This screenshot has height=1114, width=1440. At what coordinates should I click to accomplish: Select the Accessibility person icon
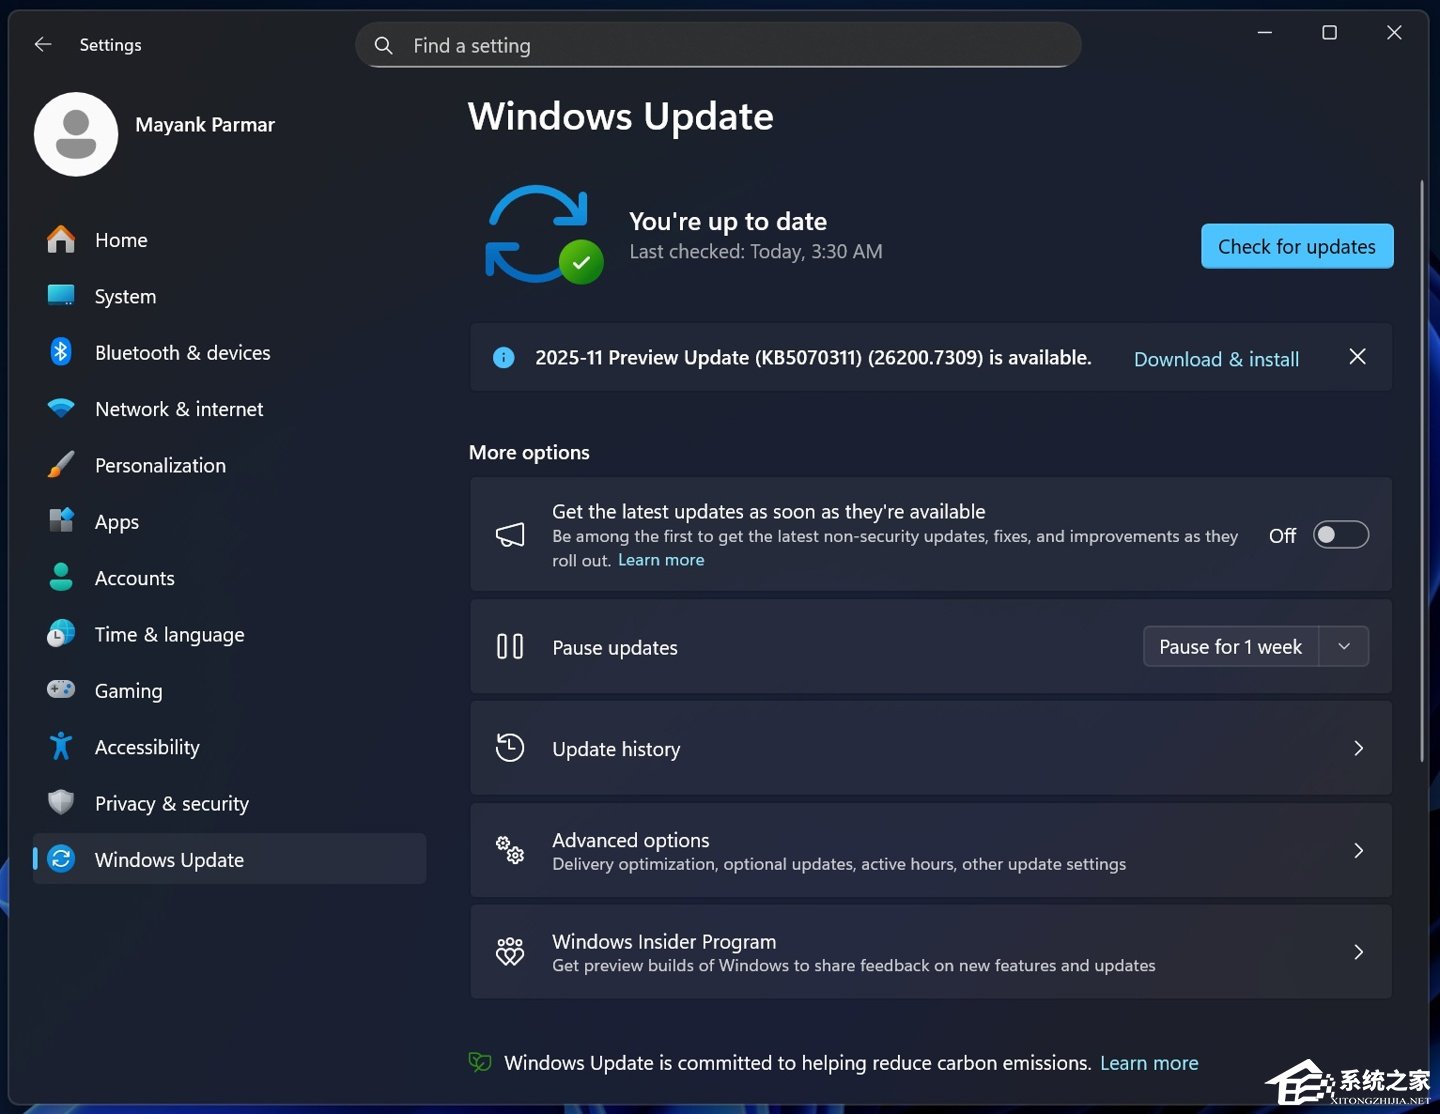(60, 746)
